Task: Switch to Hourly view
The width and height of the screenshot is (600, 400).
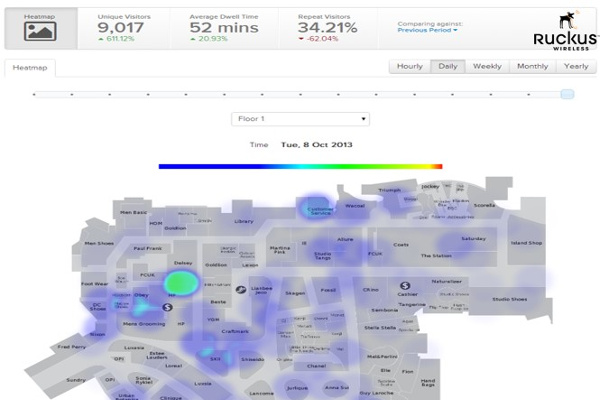Action: (x=409, y=66)
